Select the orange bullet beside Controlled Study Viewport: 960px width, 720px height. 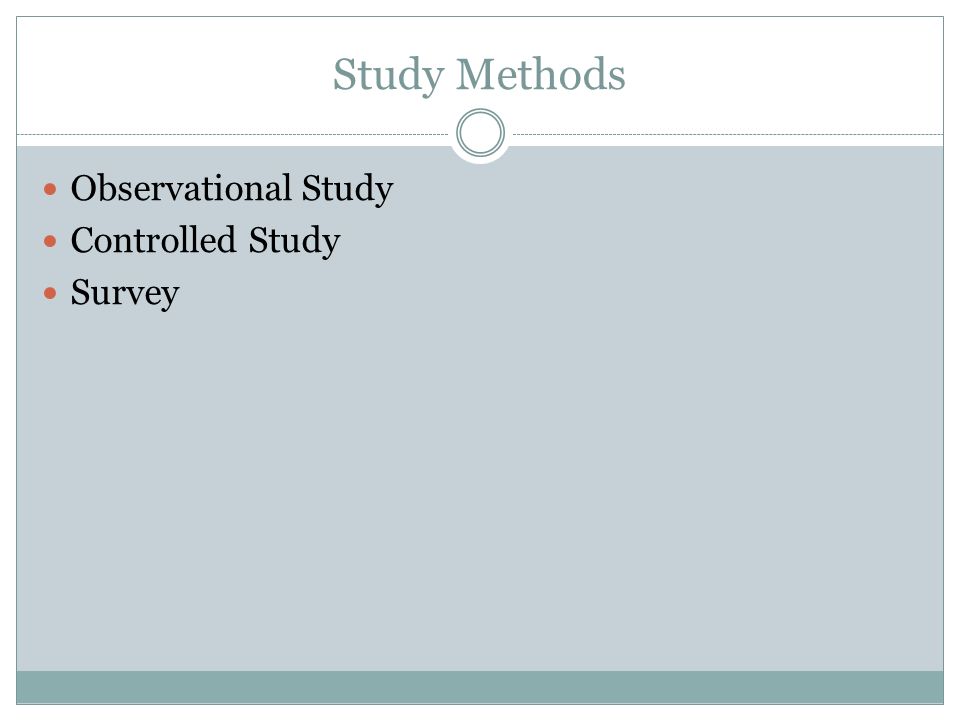click(50, 241)
